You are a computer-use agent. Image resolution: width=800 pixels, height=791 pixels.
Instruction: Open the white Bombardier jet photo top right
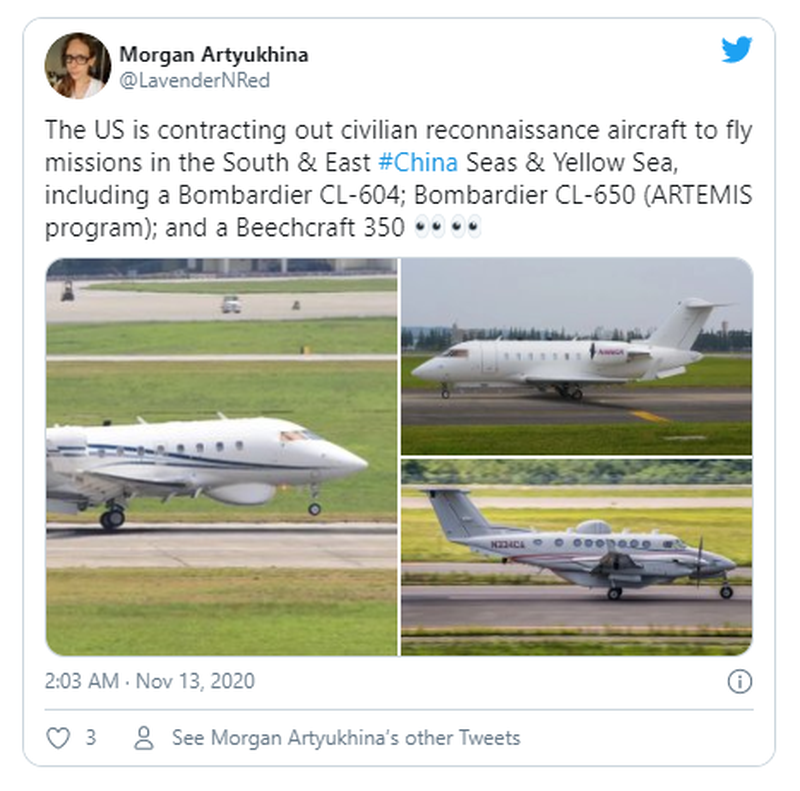[x=577, y=356]
